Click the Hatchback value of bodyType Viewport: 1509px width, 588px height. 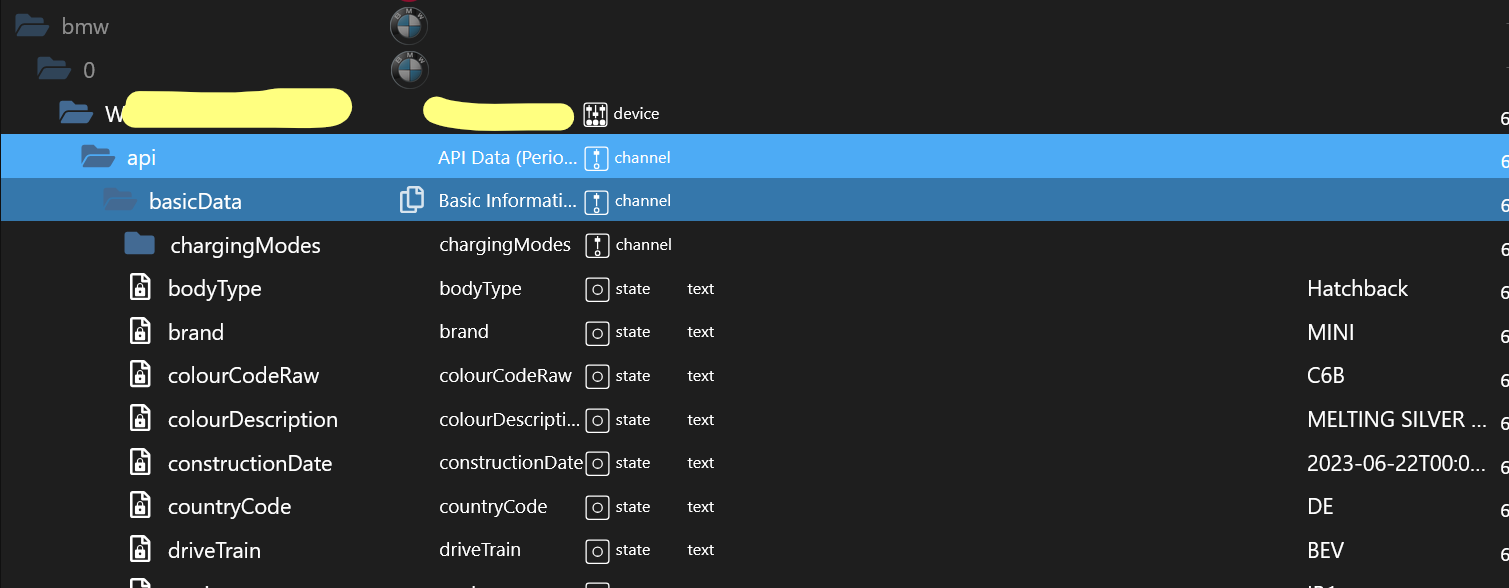1357,289
